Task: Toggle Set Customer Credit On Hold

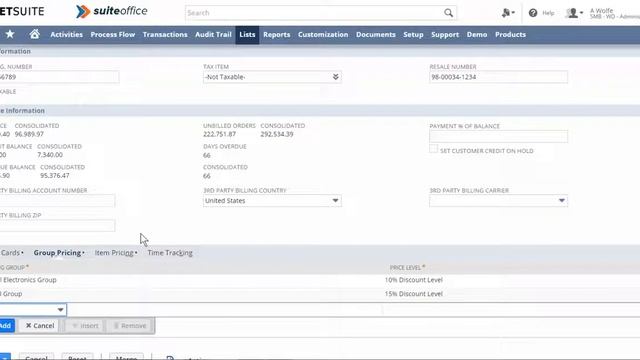Action: coord(433,149)
